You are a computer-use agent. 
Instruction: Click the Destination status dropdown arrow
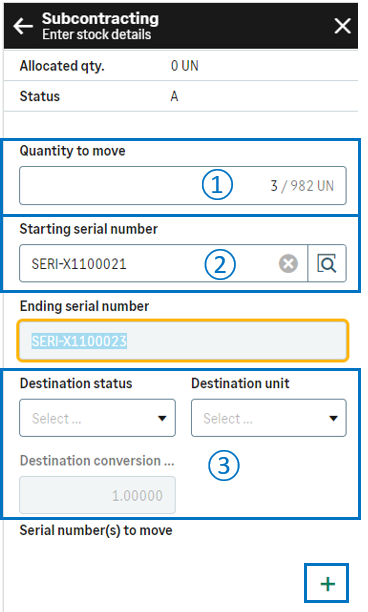point(162,418)
